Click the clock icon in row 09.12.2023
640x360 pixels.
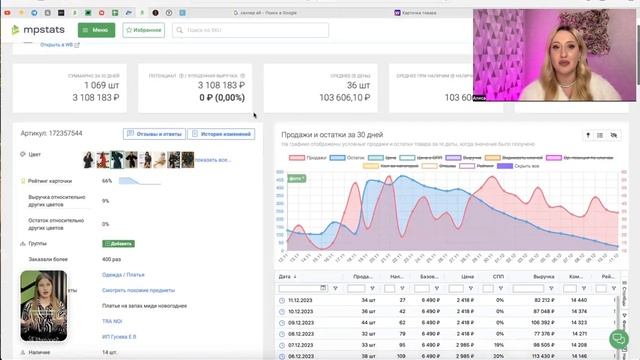coord(282,323)
